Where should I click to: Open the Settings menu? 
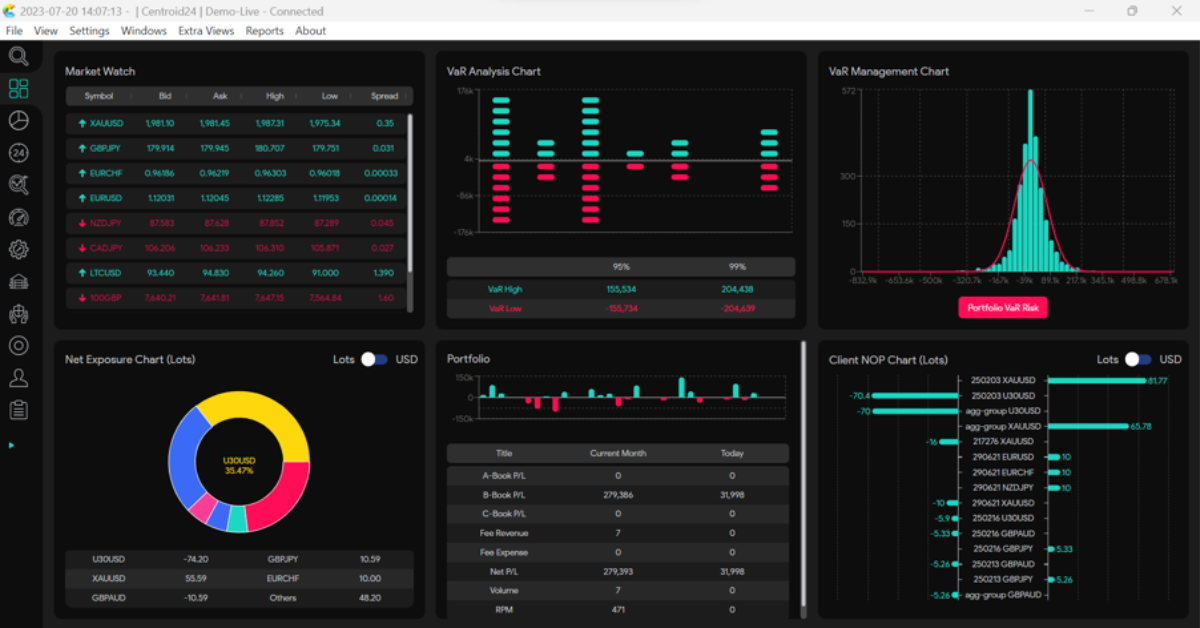pos(89,31)
